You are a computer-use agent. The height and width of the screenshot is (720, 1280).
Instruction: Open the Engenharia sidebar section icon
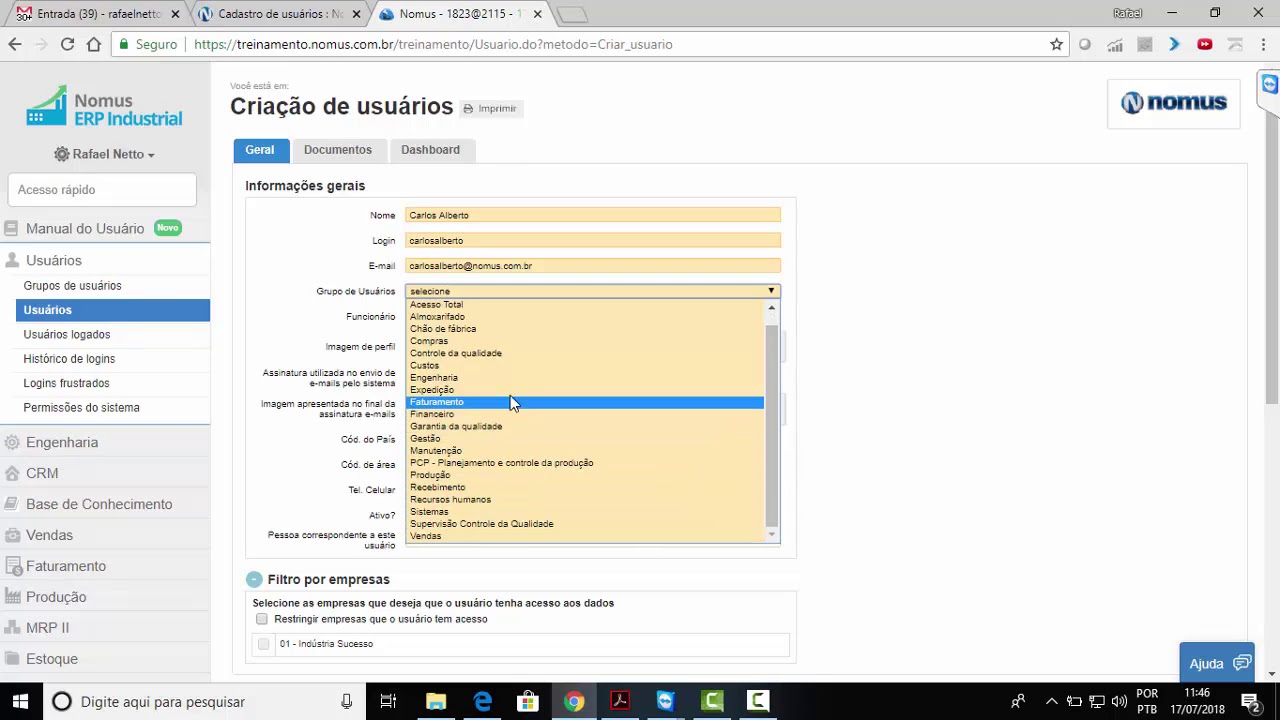point(12,442)
